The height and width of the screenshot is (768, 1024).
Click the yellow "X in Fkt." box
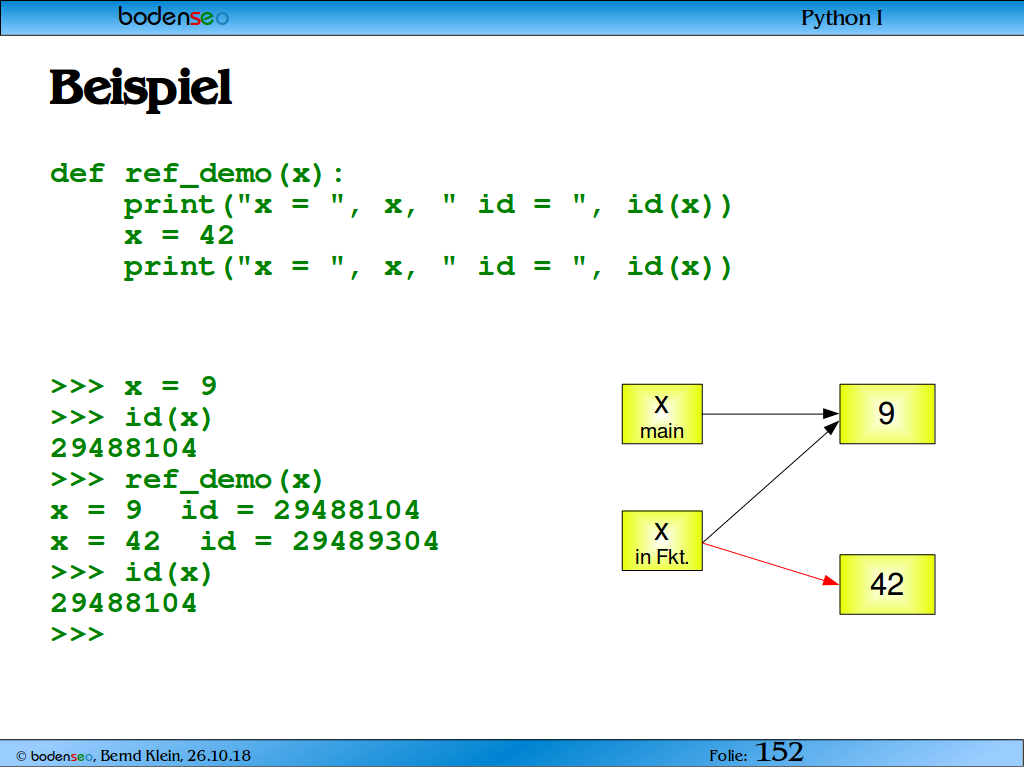662,541
